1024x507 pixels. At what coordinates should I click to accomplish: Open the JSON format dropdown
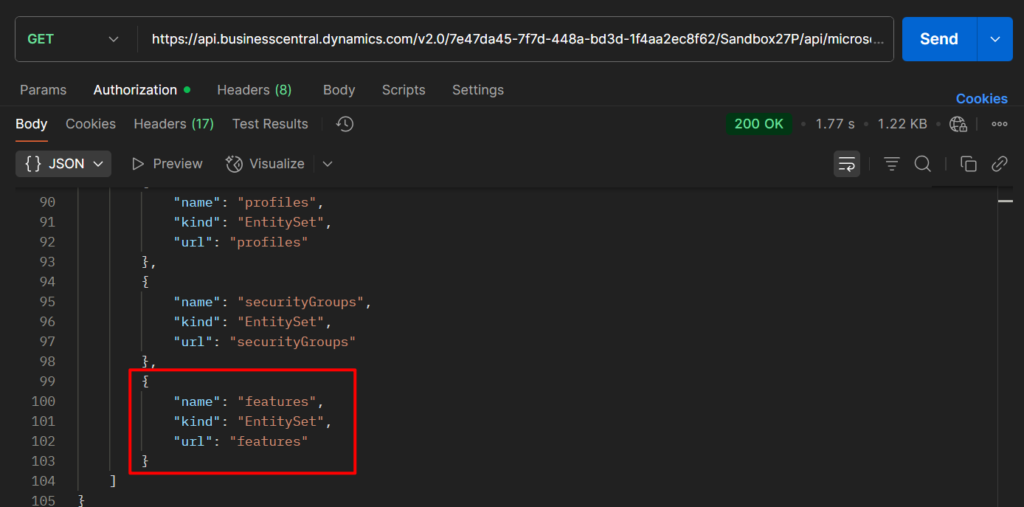tap(63, 164)
